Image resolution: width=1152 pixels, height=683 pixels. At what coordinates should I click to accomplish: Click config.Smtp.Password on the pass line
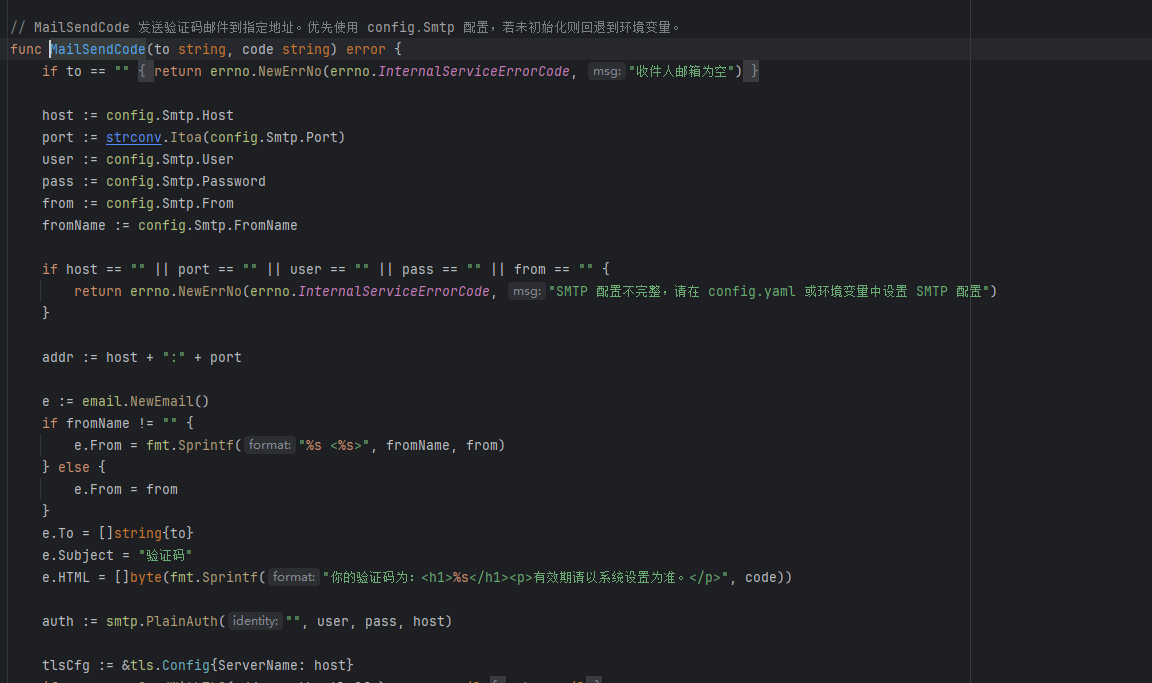(x=186, y=181)
